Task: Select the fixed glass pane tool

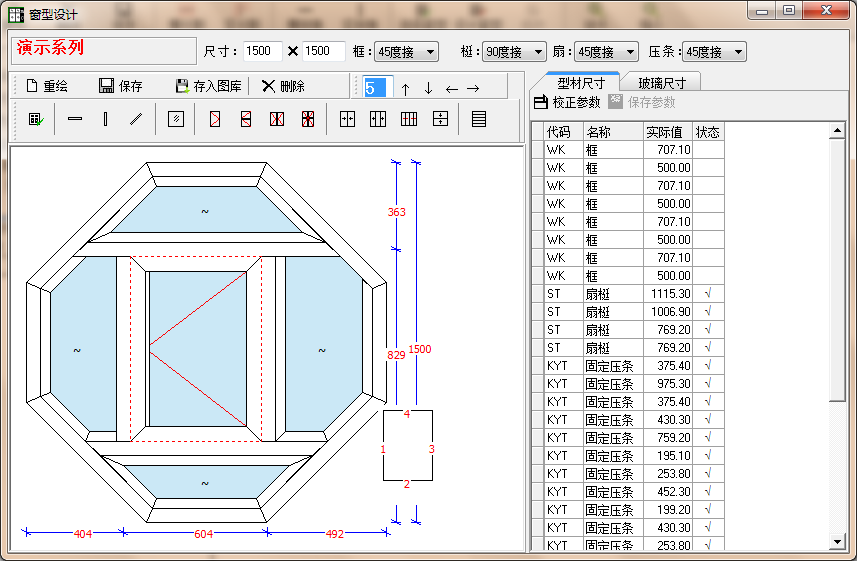Action: coord(176,119)
